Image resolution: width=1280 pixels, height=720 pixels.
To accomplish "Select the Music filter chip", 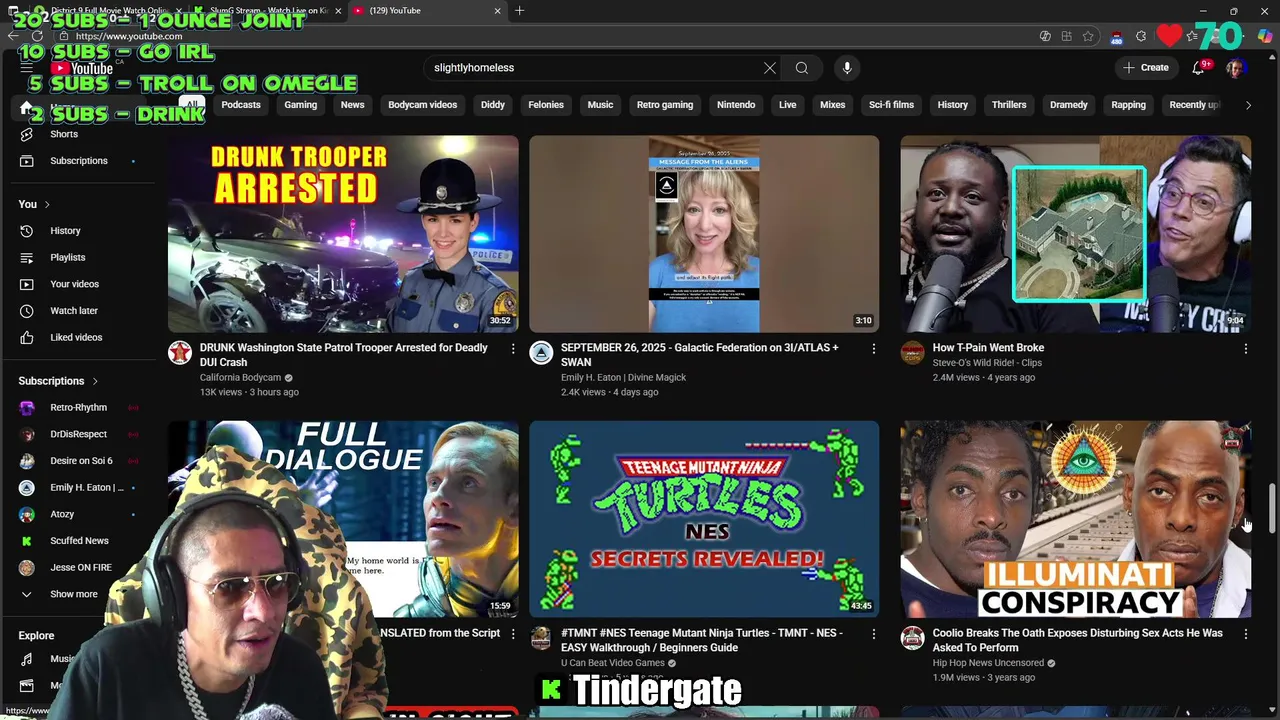I will [x=600, y=105].
